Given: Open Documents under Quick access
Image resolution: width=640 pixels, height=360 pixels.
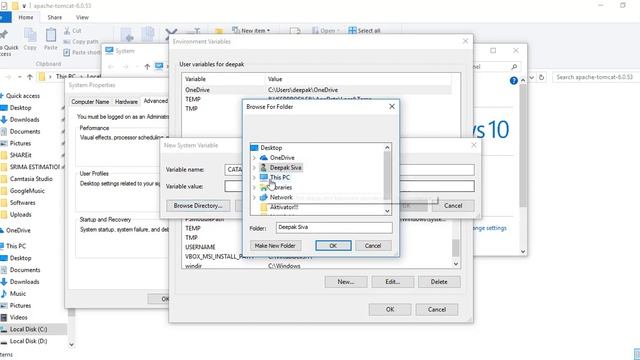Looking at the screenshot, I should pyautogui.click(x=25, y=131).
